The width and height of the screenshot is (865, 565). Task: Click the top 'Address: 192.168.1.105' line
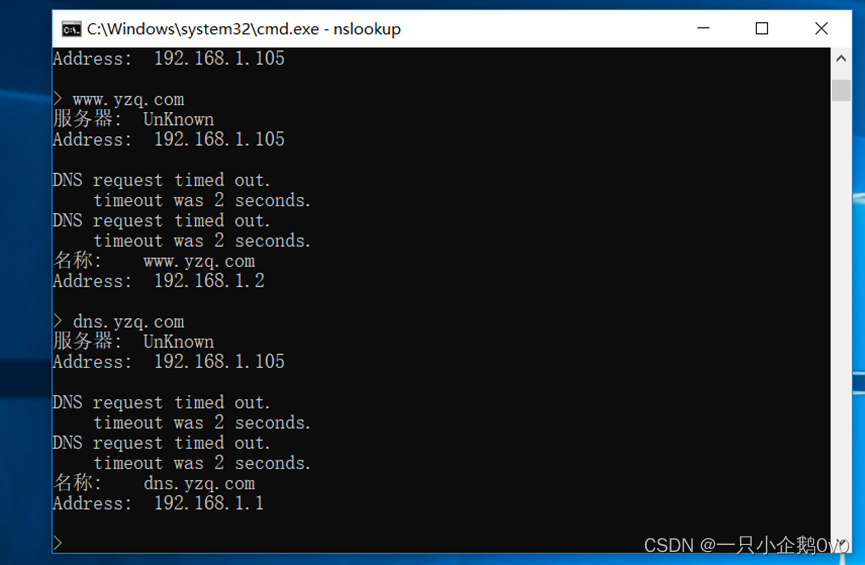(169, 58)
